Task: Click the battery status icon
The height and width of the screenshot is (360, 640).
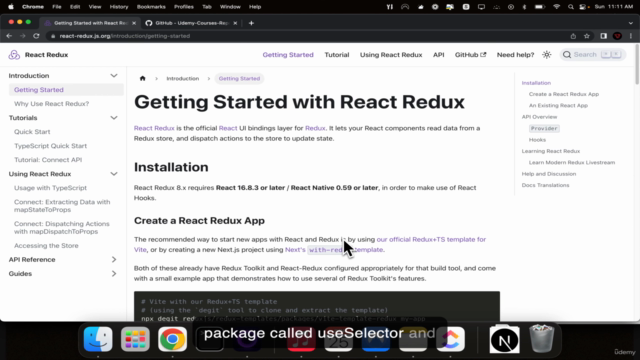Action: (540, 7)
